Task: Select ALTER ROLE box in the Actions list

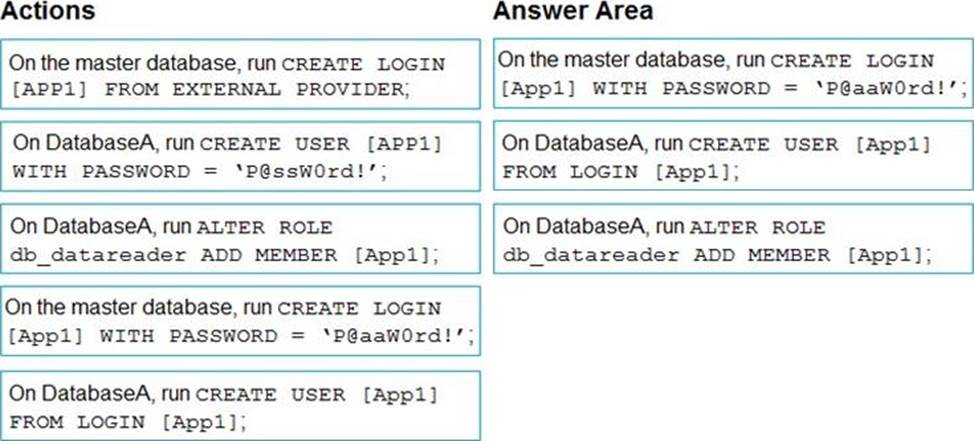Action: [x=240, y=239]
